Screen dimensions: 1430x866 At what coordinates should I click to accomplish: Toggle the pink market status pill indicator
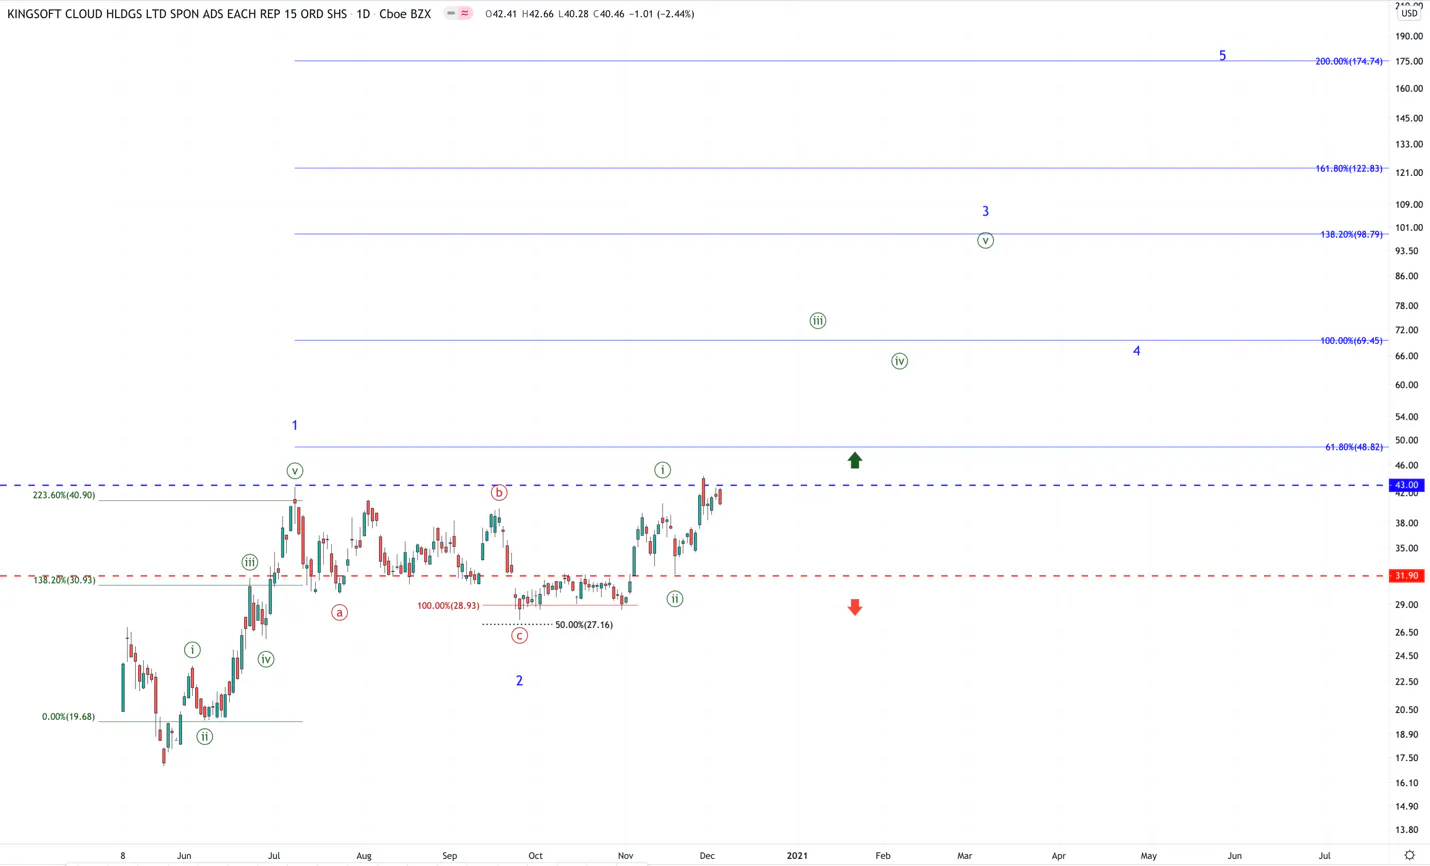(458, 14)
